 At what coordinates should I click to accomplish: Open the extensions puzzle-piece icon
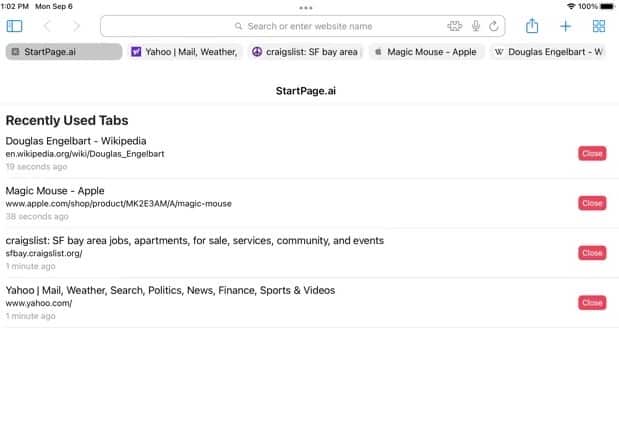point(454,26)
